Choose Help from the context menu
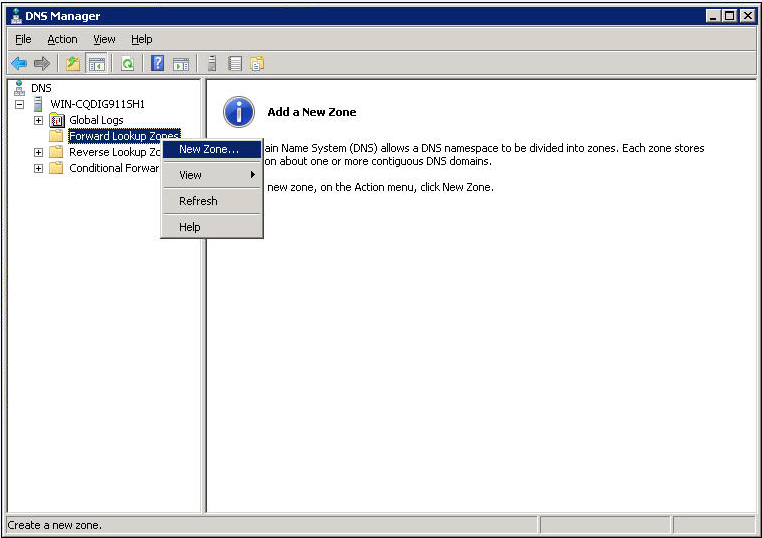The image size is (762, 538). [x=212, y=227]
